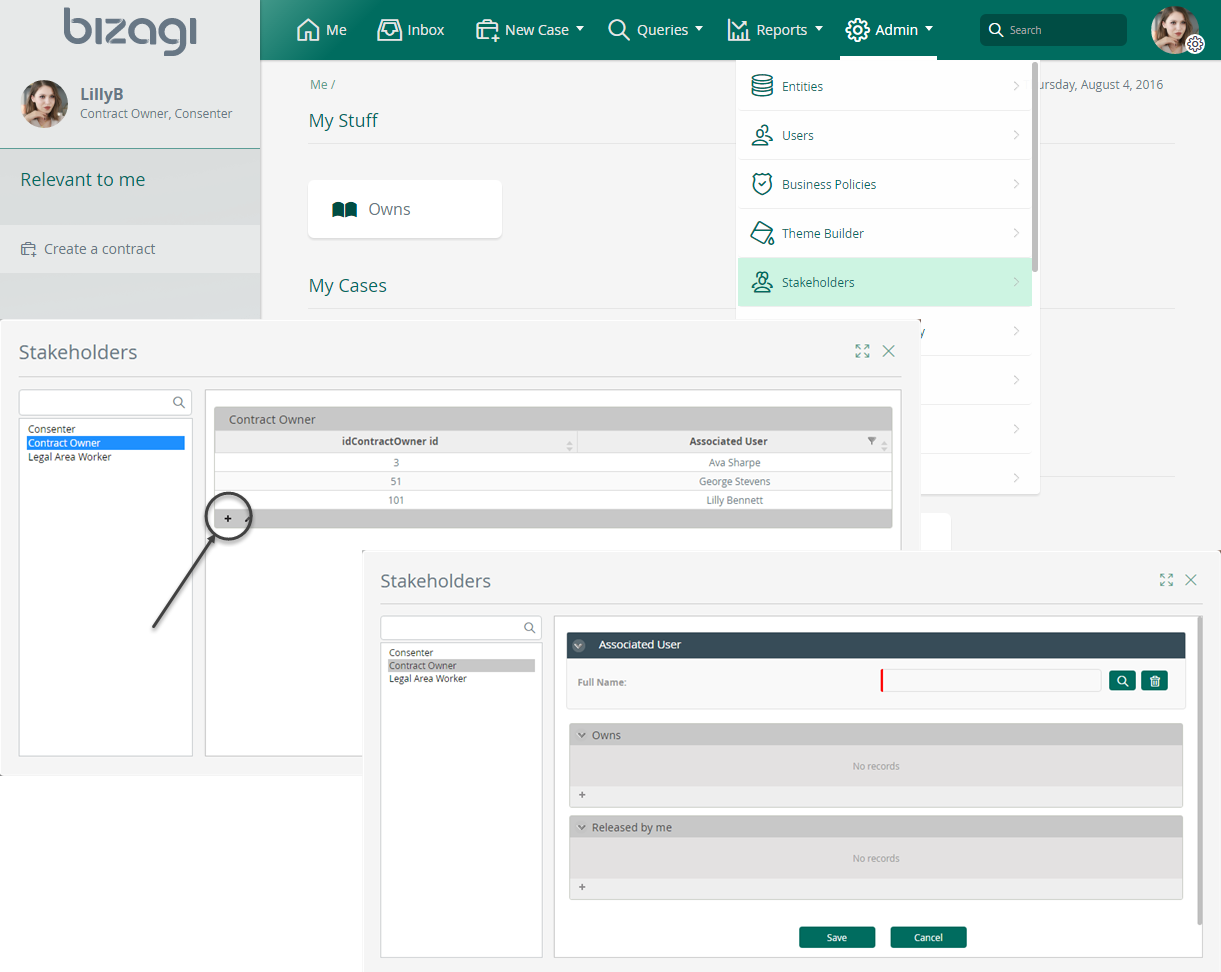Expand the Entities submenu chevron
The width and height of the screenshot is (1221, 972).
click(x=1016, y=86)
